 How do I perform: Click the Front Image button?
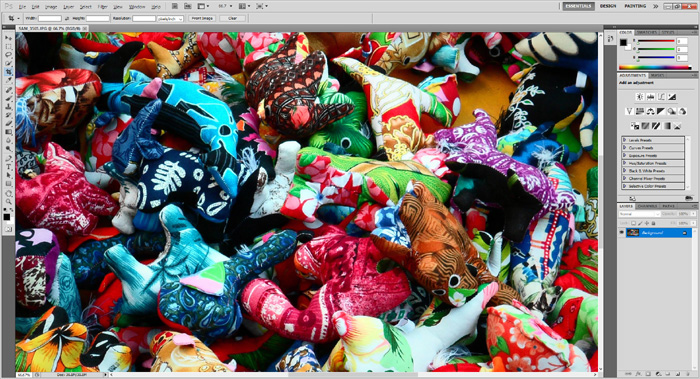click(202, 18)
